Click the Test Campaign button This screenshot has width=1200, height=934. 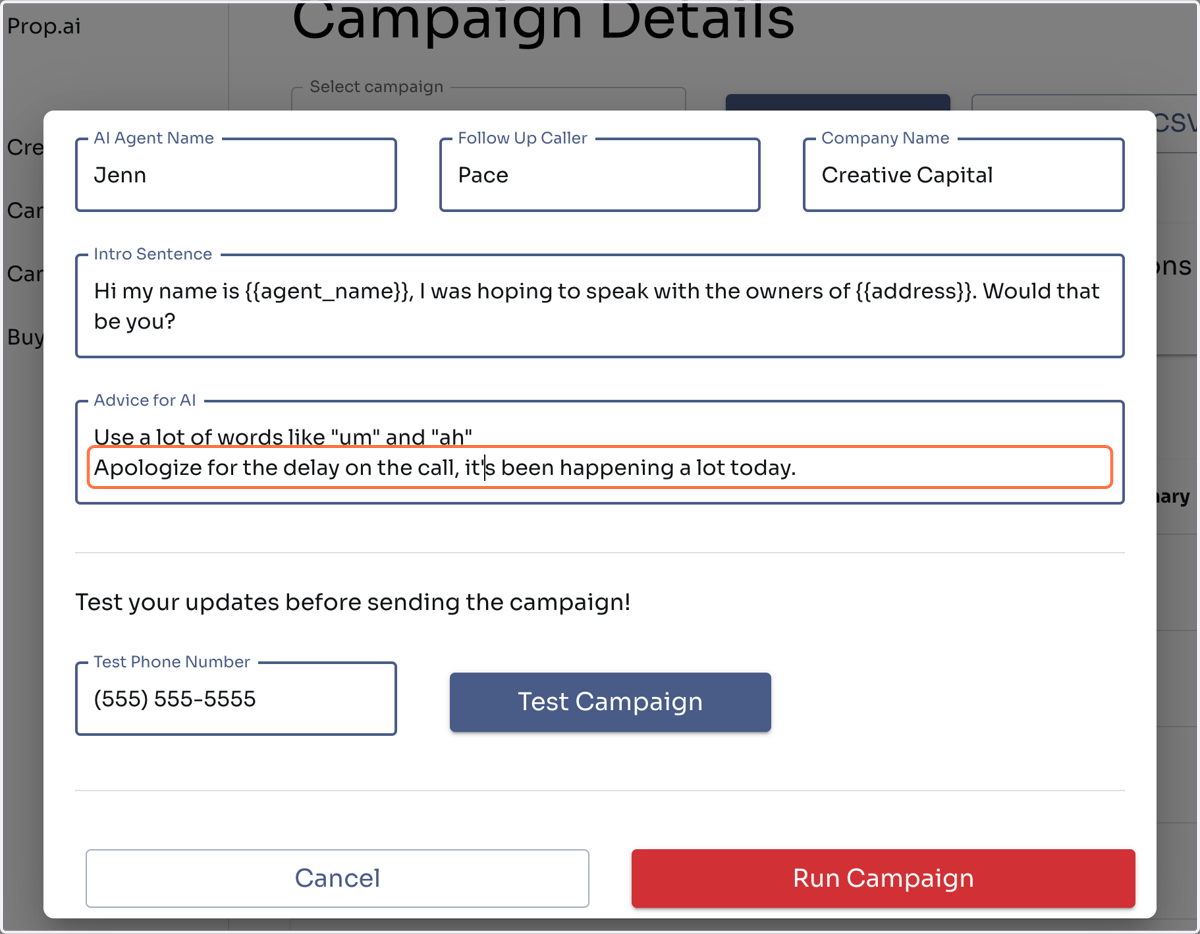610,702
